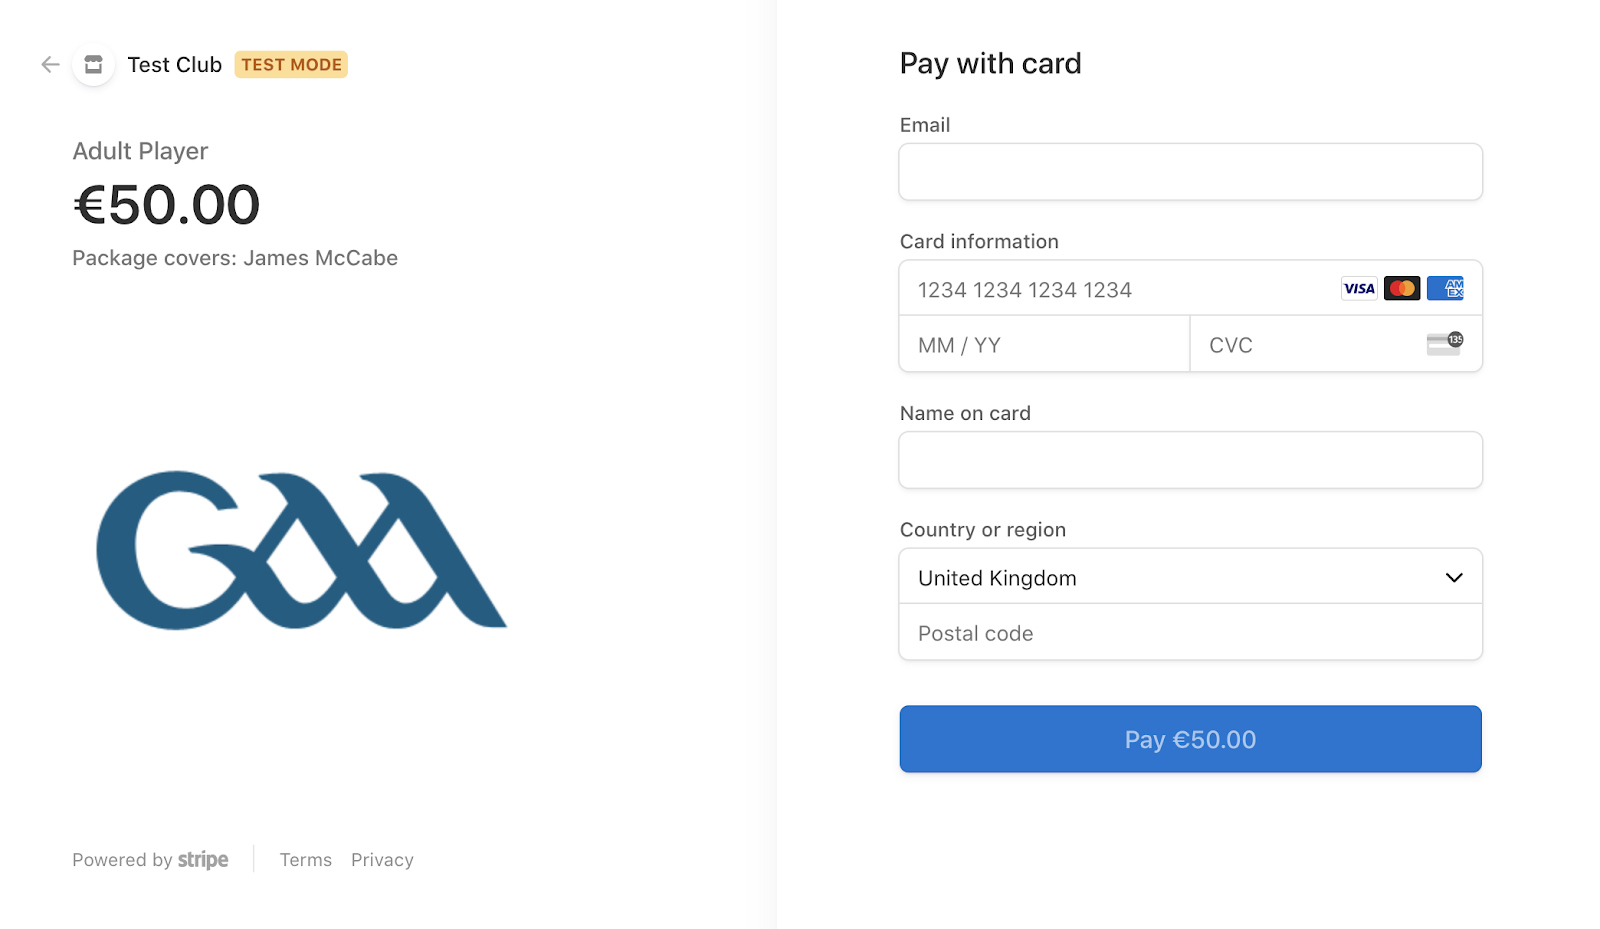This screenshot has width=1600, height=929.
Task: Click the American Express logo
Action: coord(1445,289)
